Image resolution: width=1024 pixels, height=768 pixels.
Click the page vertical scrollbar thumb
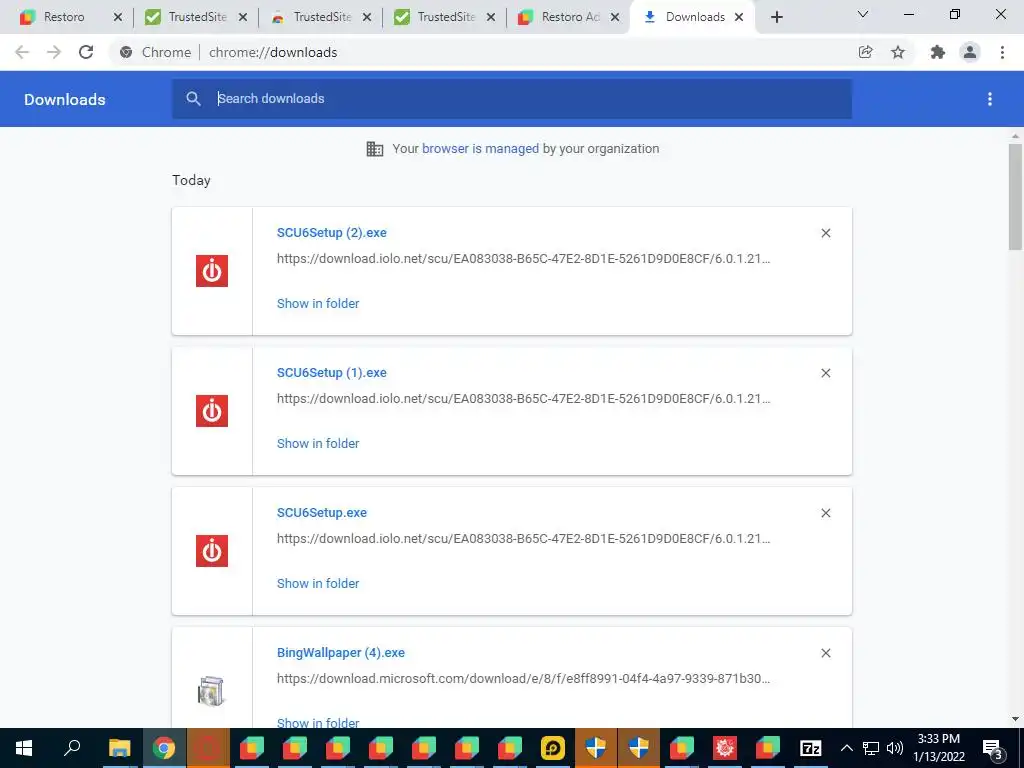(x=1015, y=196)
